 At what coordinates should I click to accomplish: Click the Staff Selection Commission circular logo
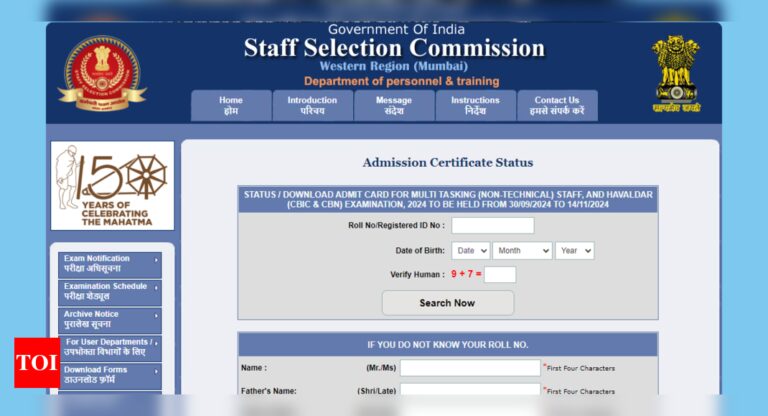point(102,73)
